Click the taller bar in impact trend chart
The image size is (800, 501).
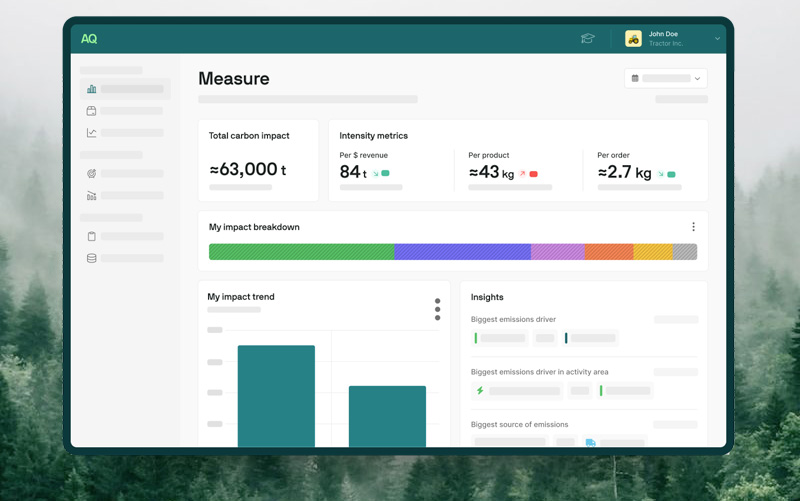click(x=276, y=395)
